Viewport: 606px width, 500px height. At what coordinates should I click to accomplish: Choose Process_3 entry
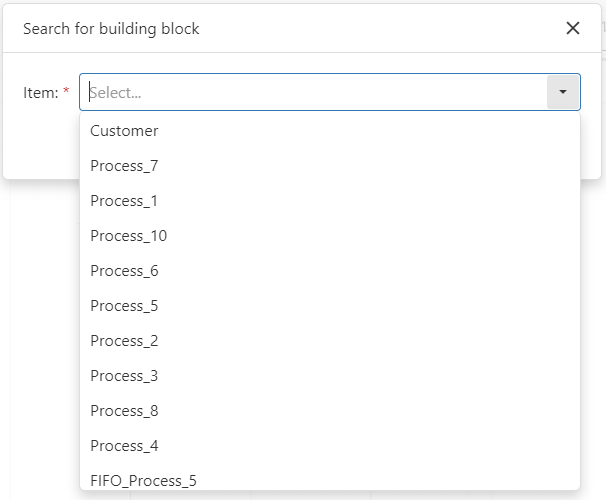click(124, 376)
